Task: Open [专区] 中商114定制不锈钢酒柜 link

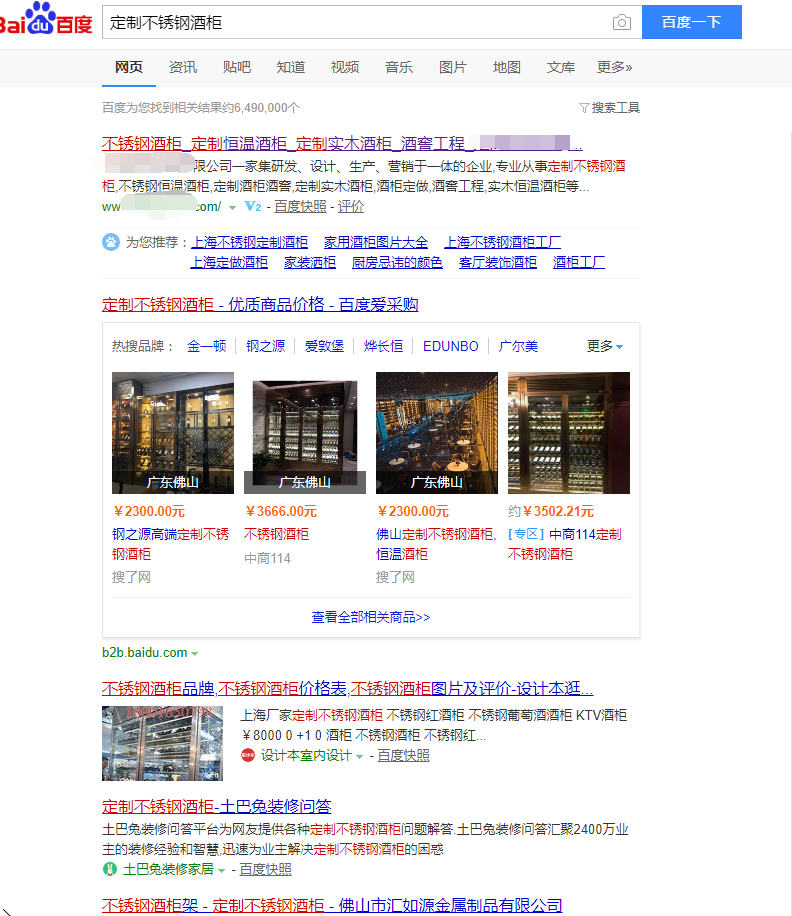Action: [565, 544]
